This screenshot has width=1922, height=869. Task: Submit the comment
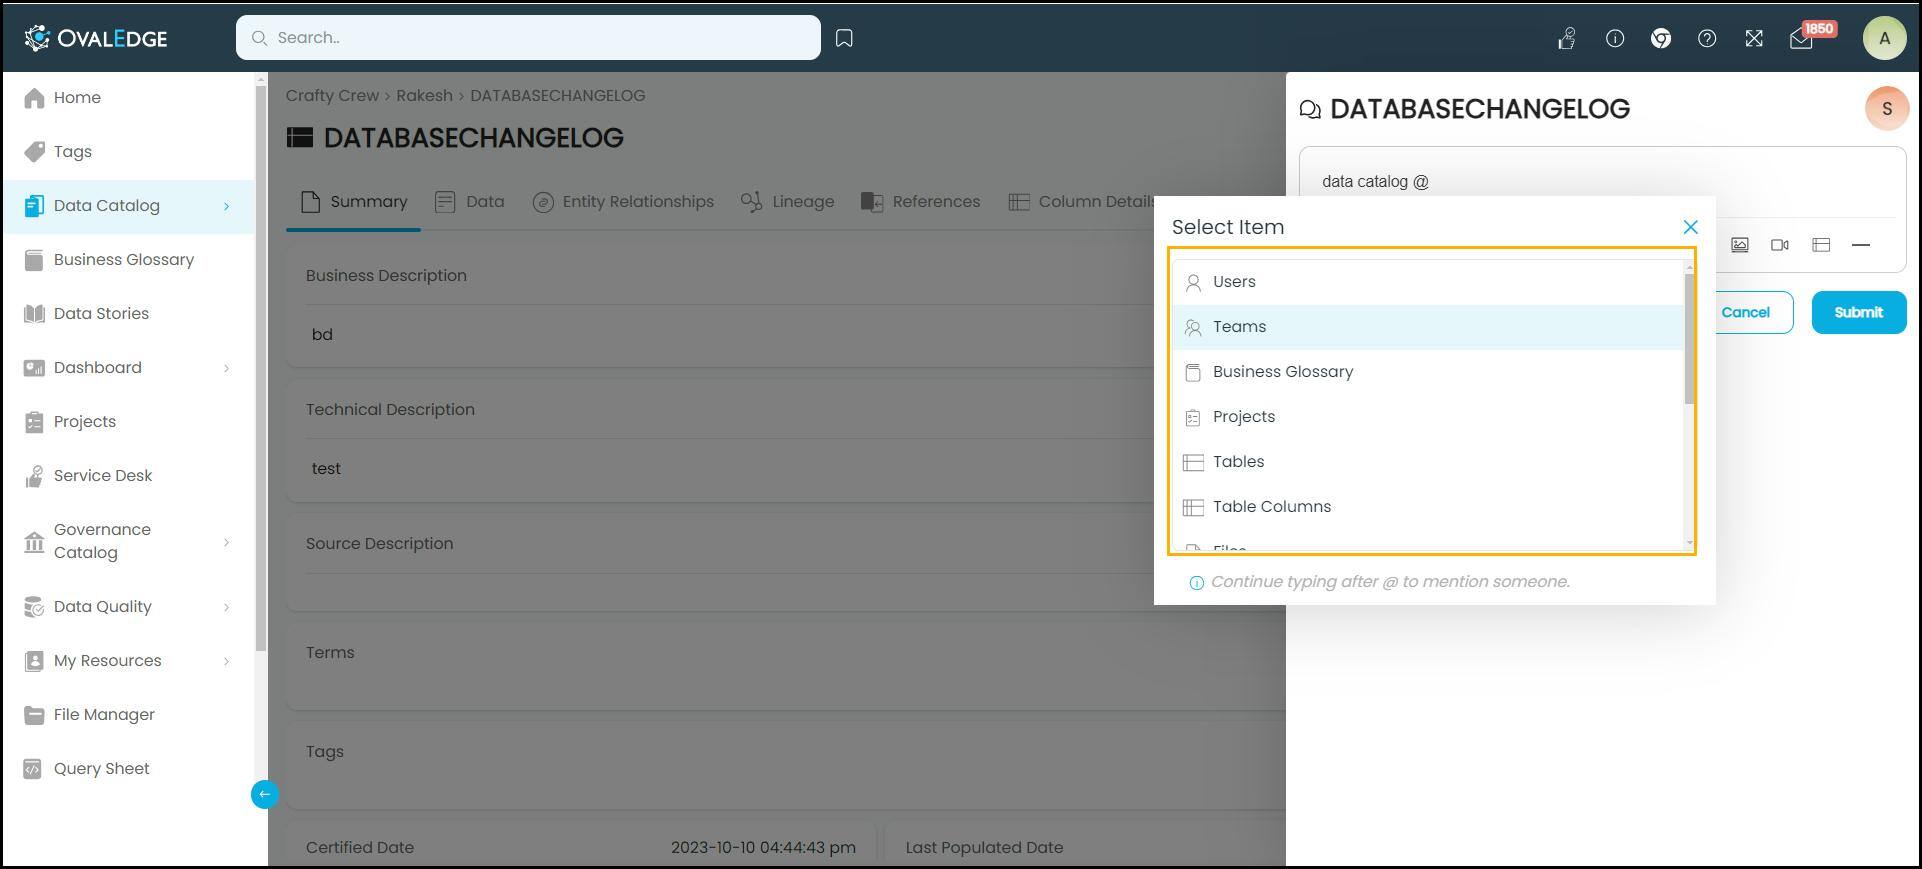[x=1858, y=312]
